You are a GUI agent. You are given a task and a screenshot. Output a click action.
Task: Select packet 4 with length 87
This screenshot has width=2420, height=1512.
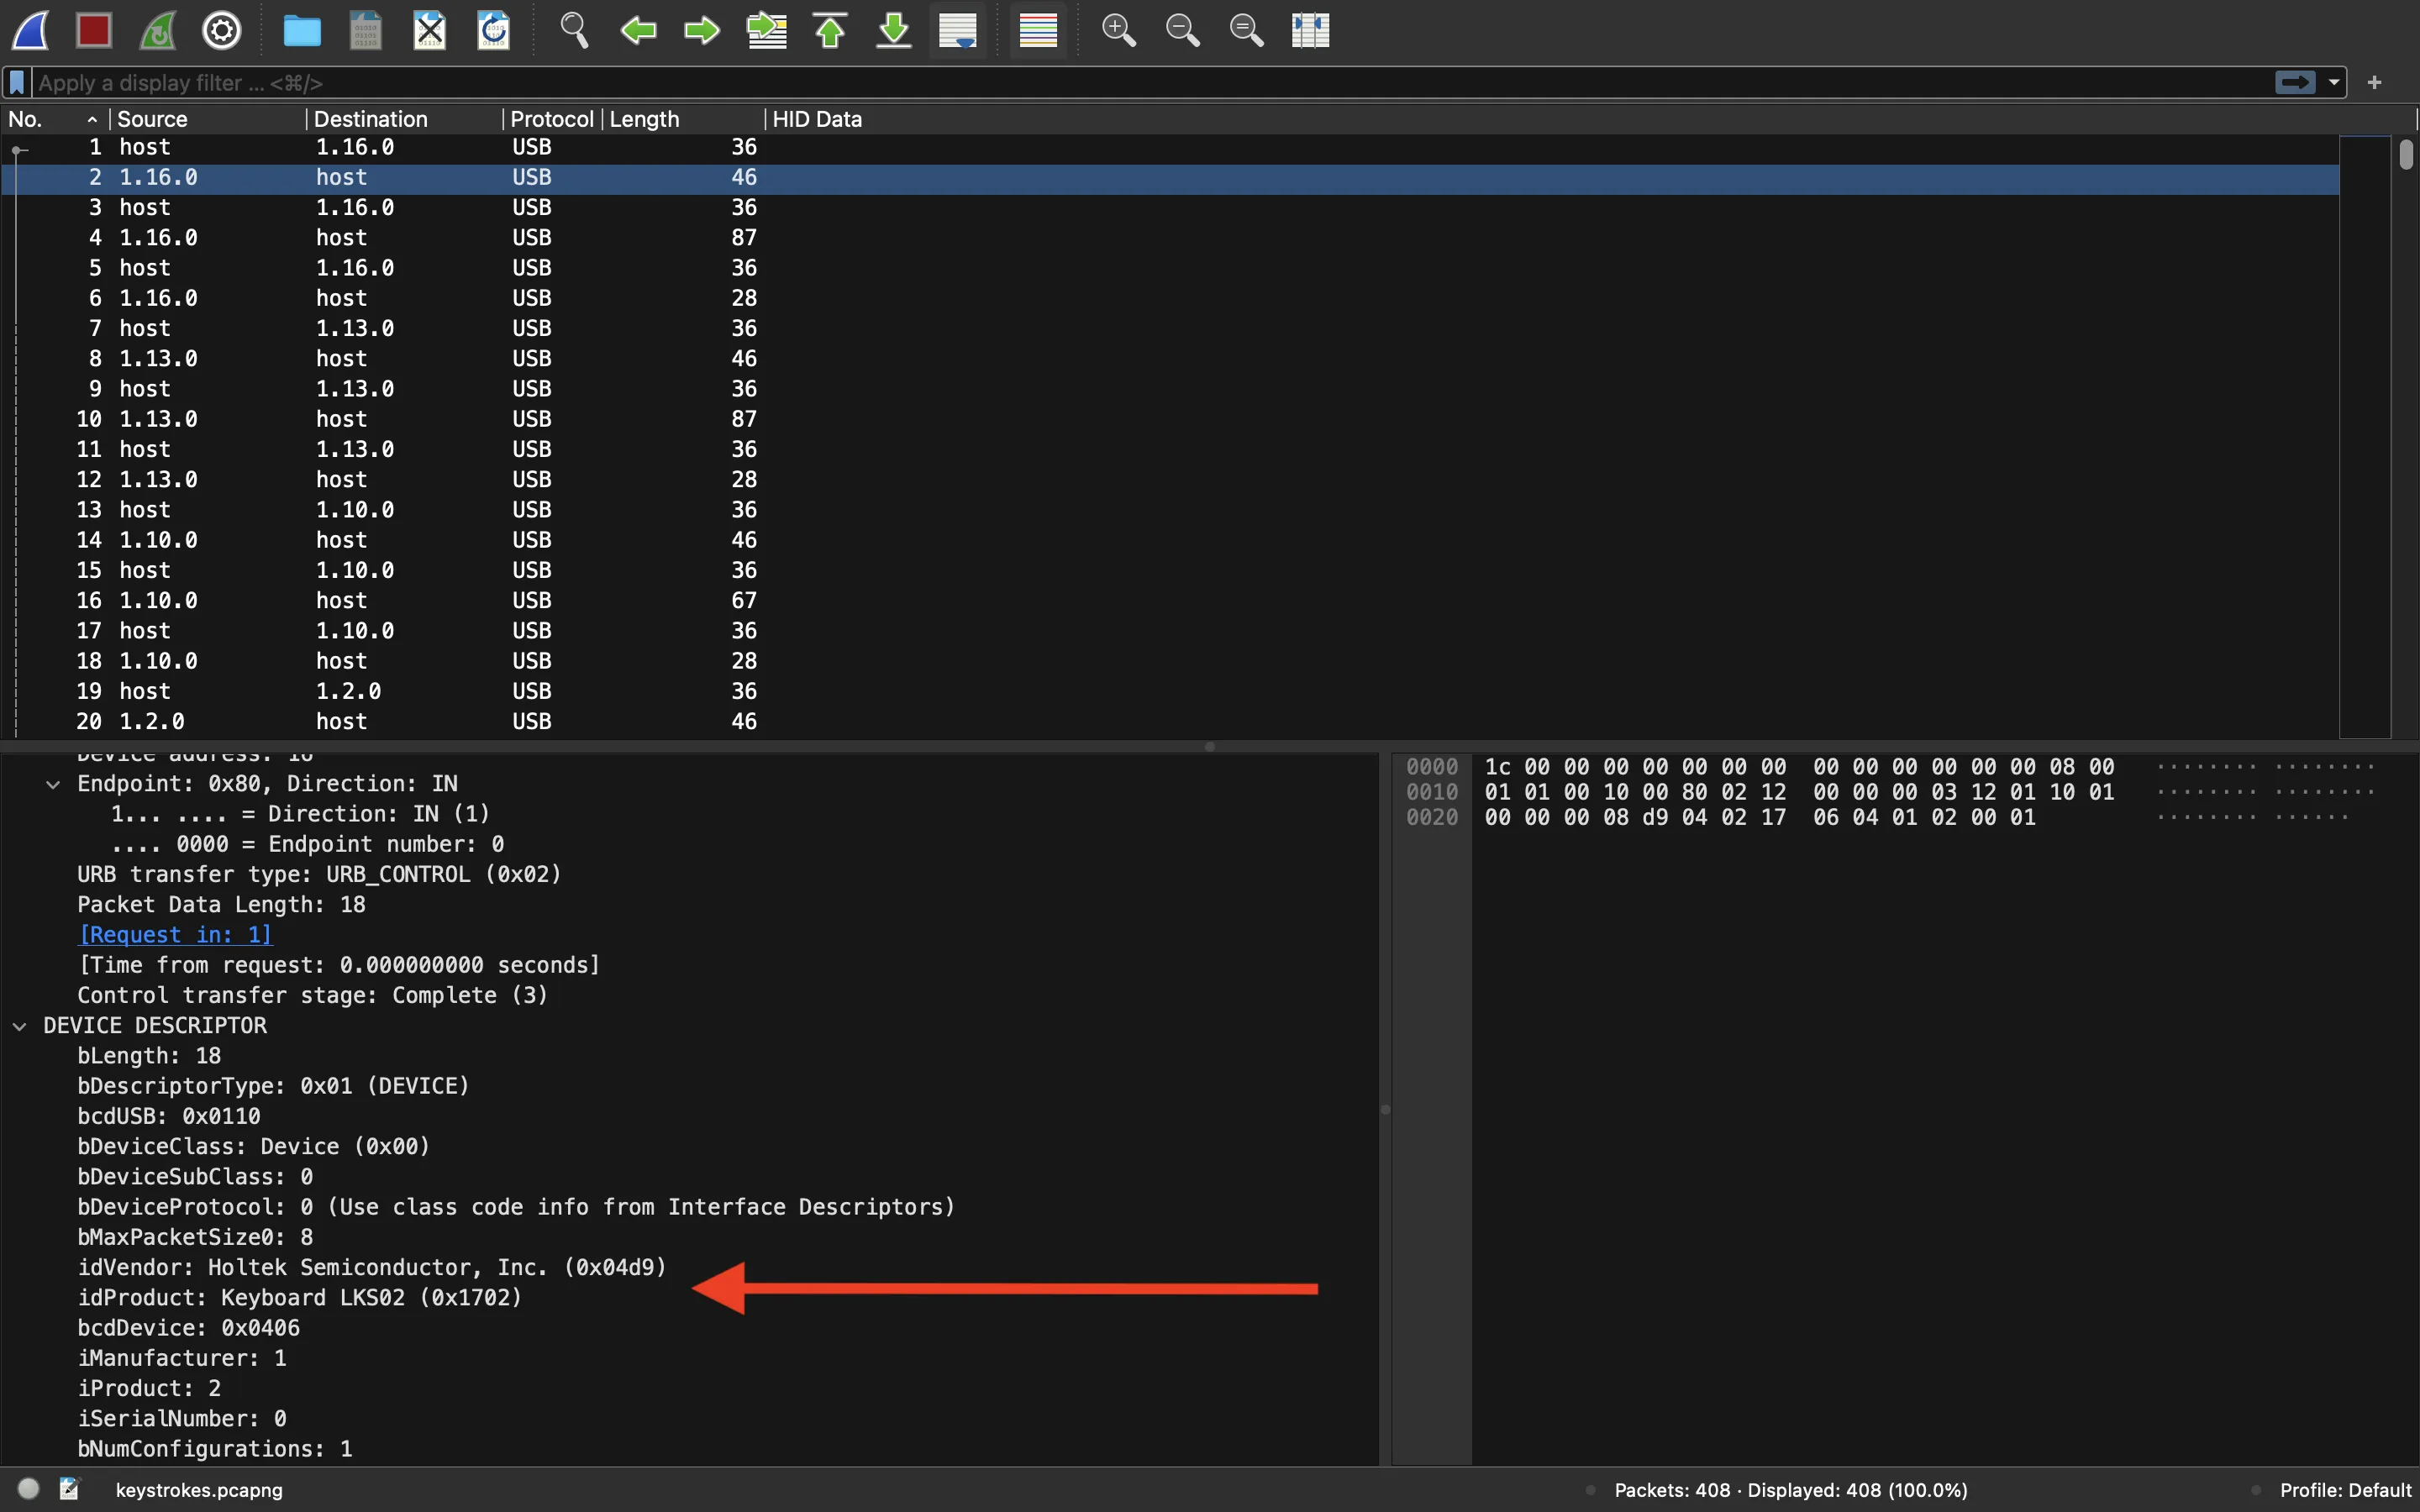pos(1170,238)
